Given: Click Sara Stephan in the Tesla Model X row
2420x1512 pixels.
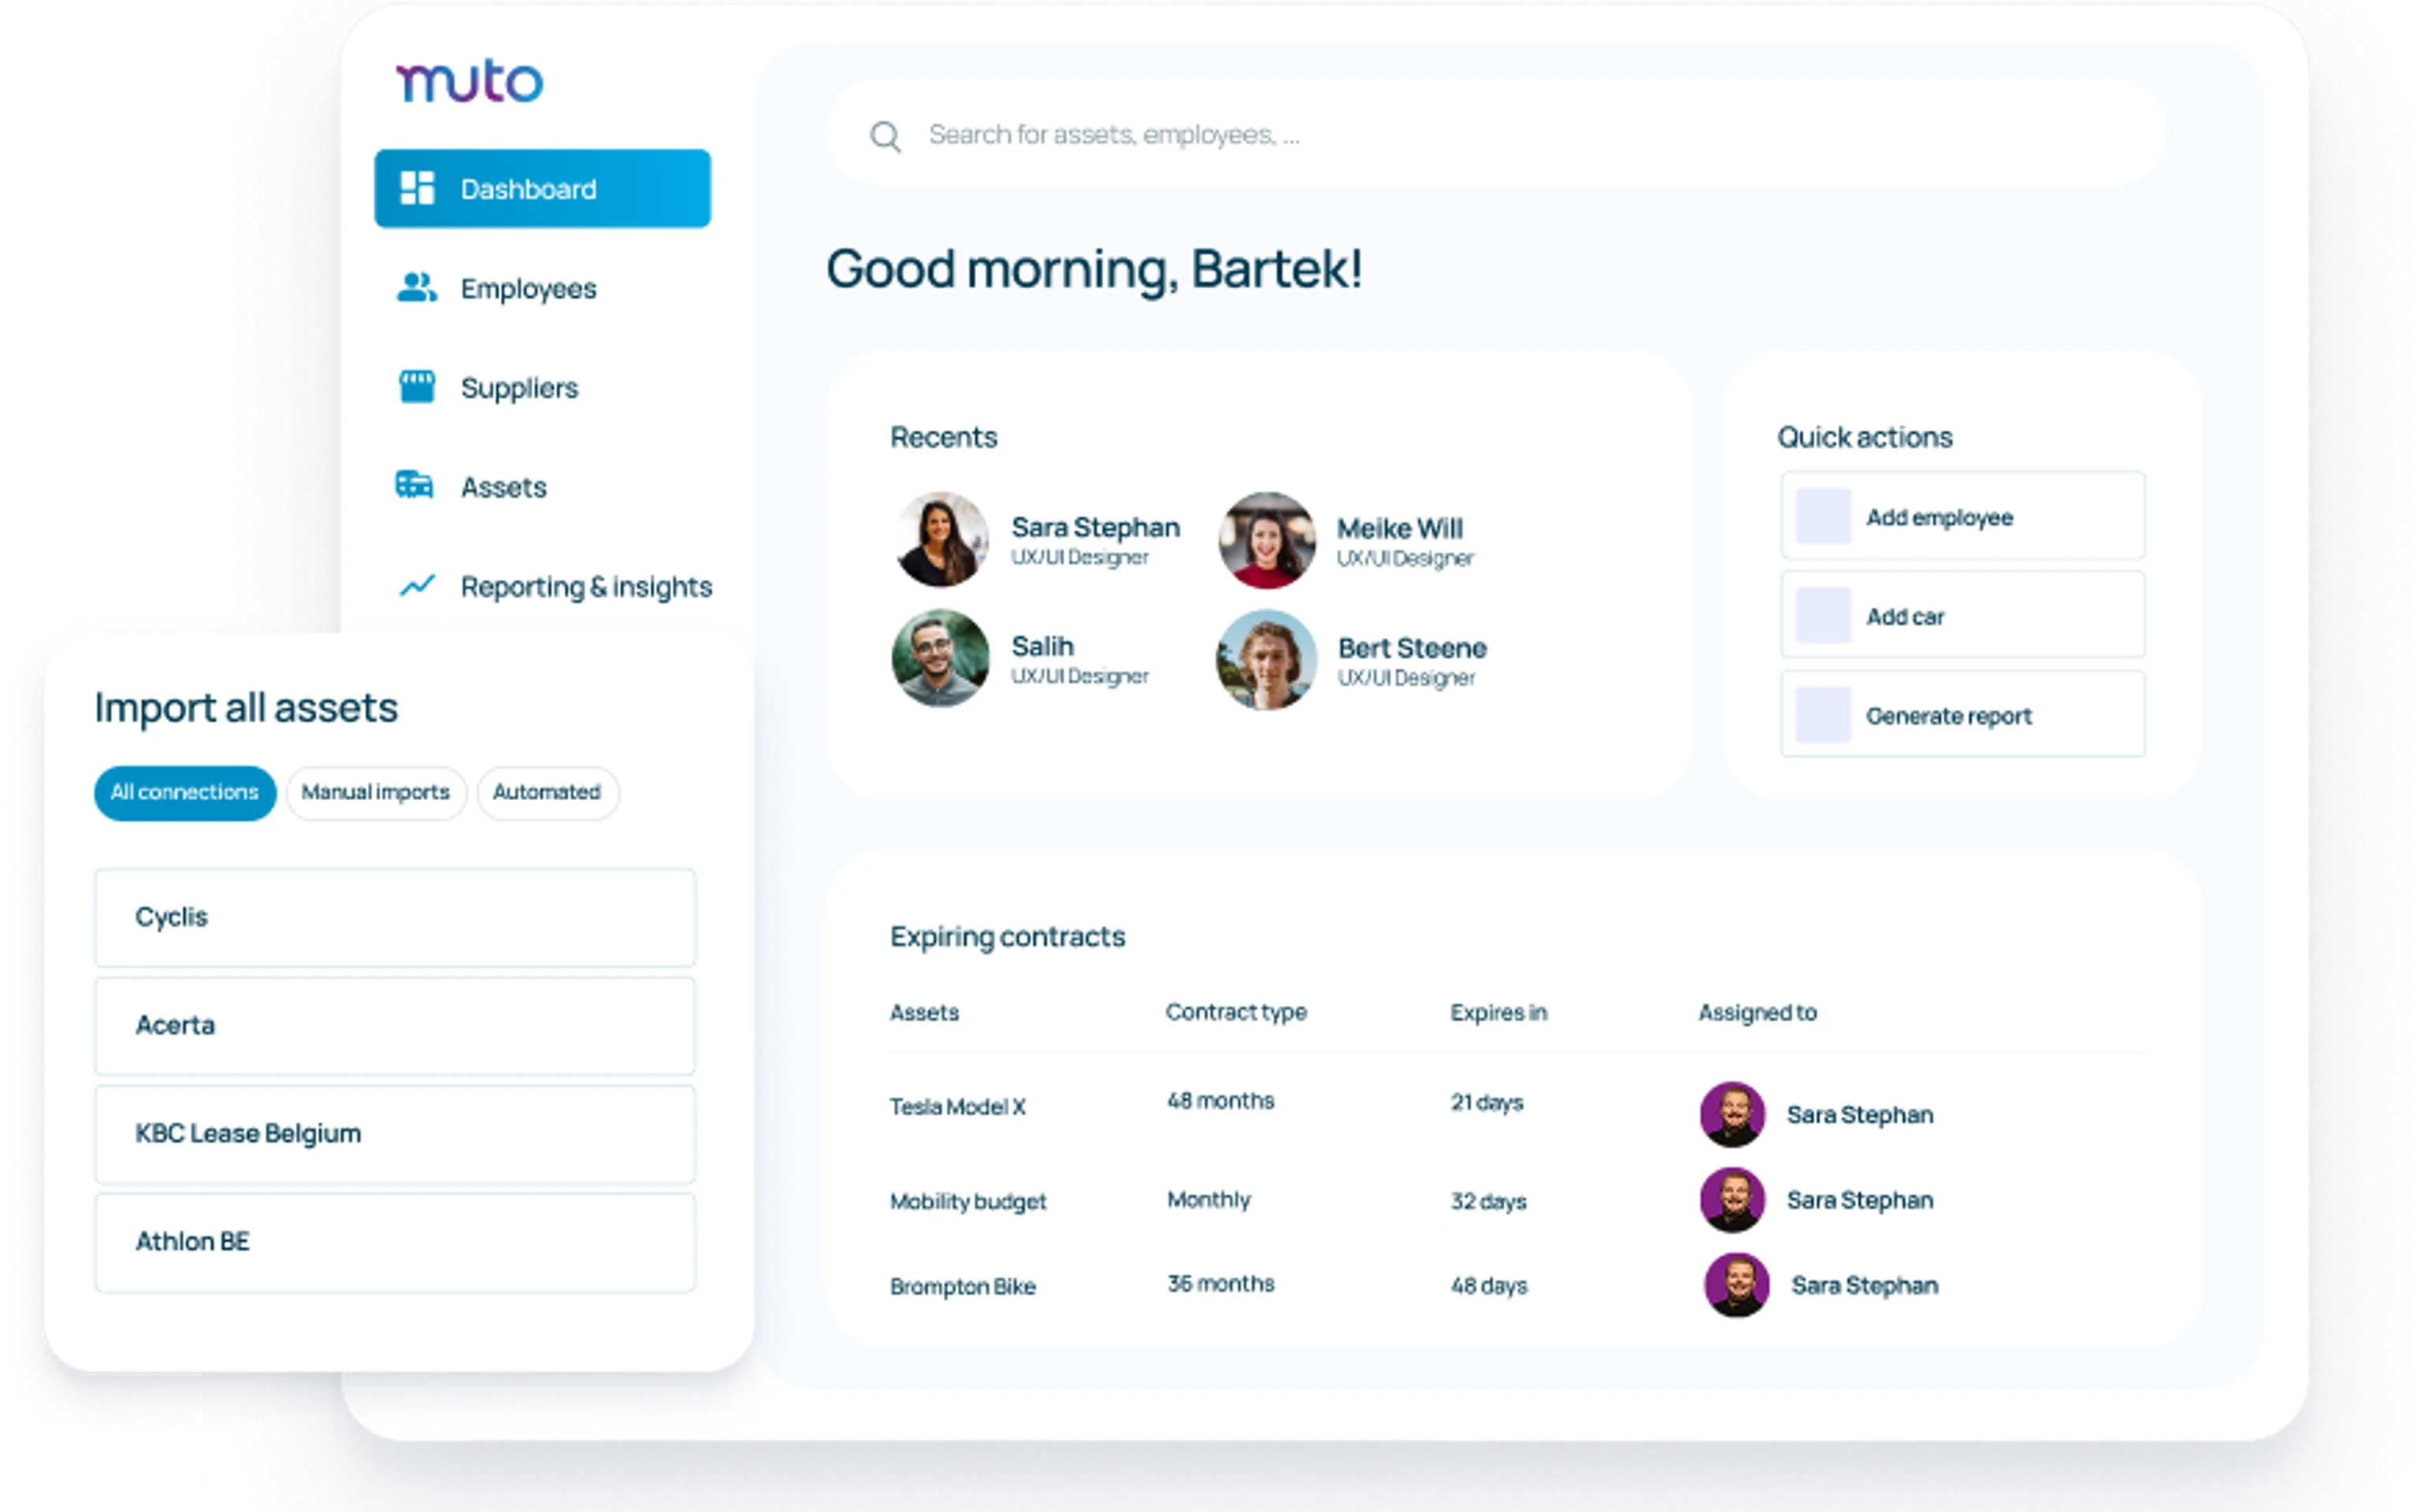Looking at the screenshot, I should tap(1860, 1115).
